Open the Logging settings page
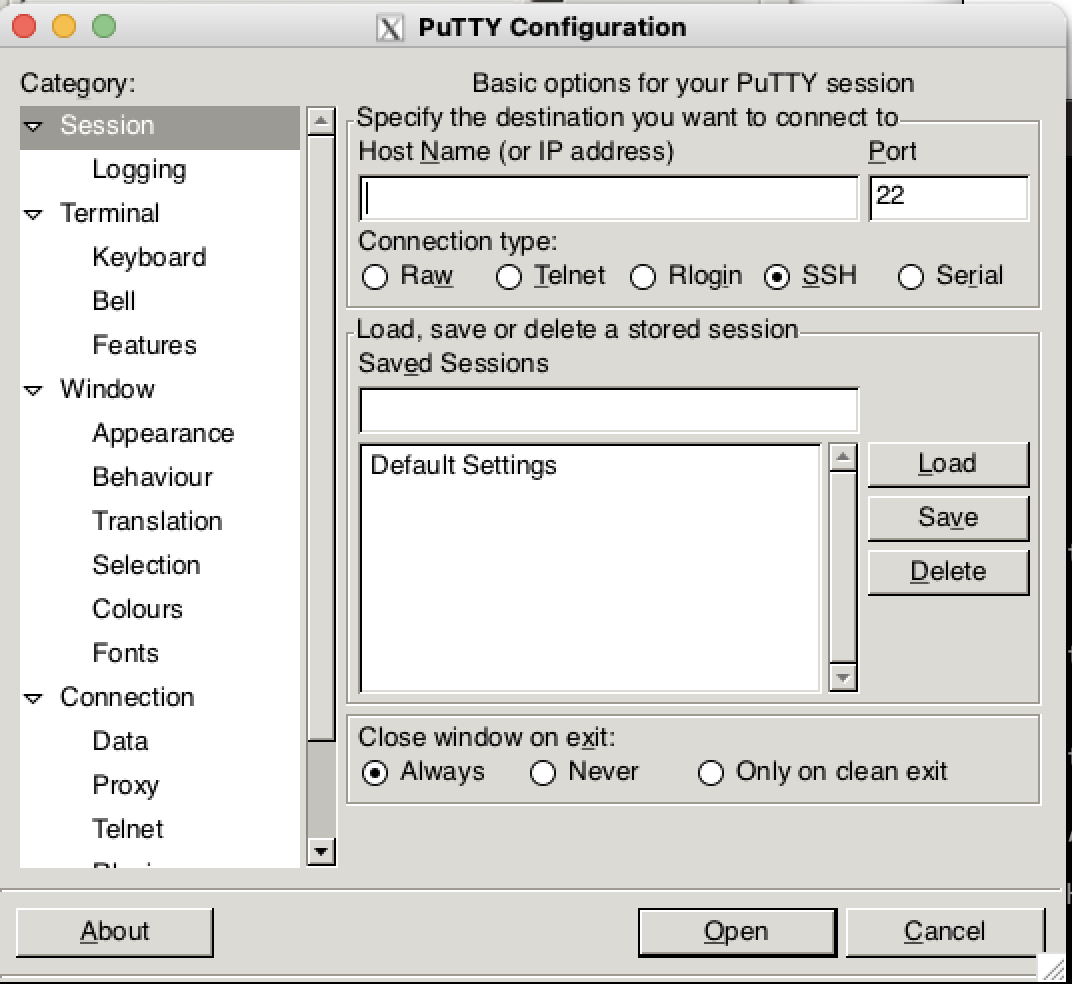This screenshot has height=984, width=1072. tap(139, 169)
